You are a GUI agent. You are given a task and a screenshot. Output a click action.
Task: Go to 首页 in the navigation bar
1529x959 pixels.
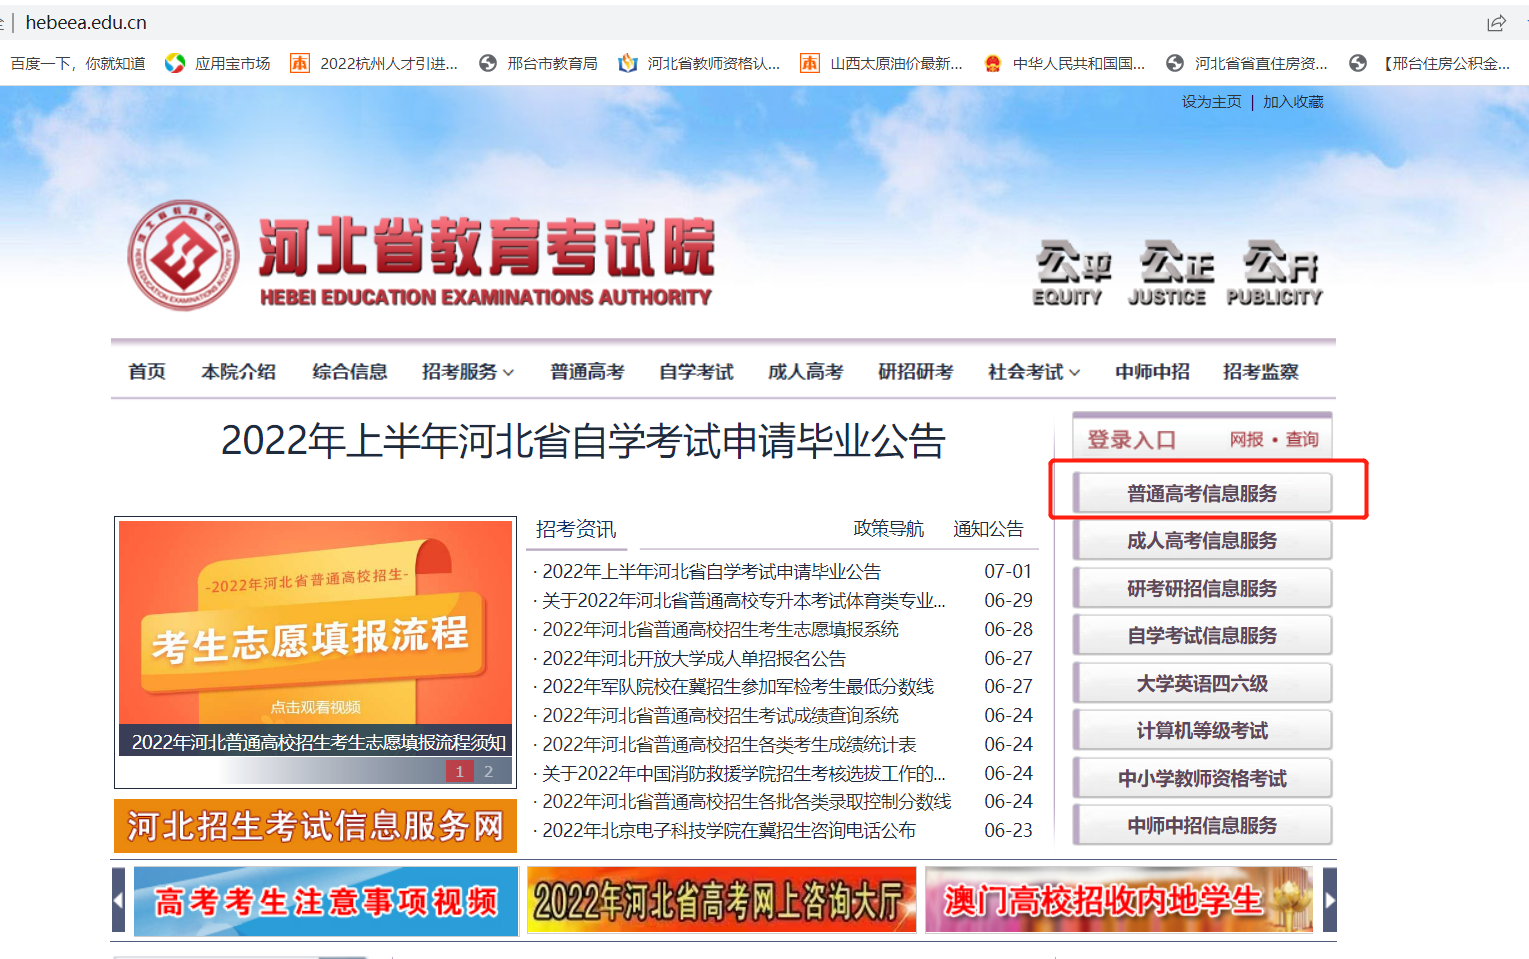(147, 372)
